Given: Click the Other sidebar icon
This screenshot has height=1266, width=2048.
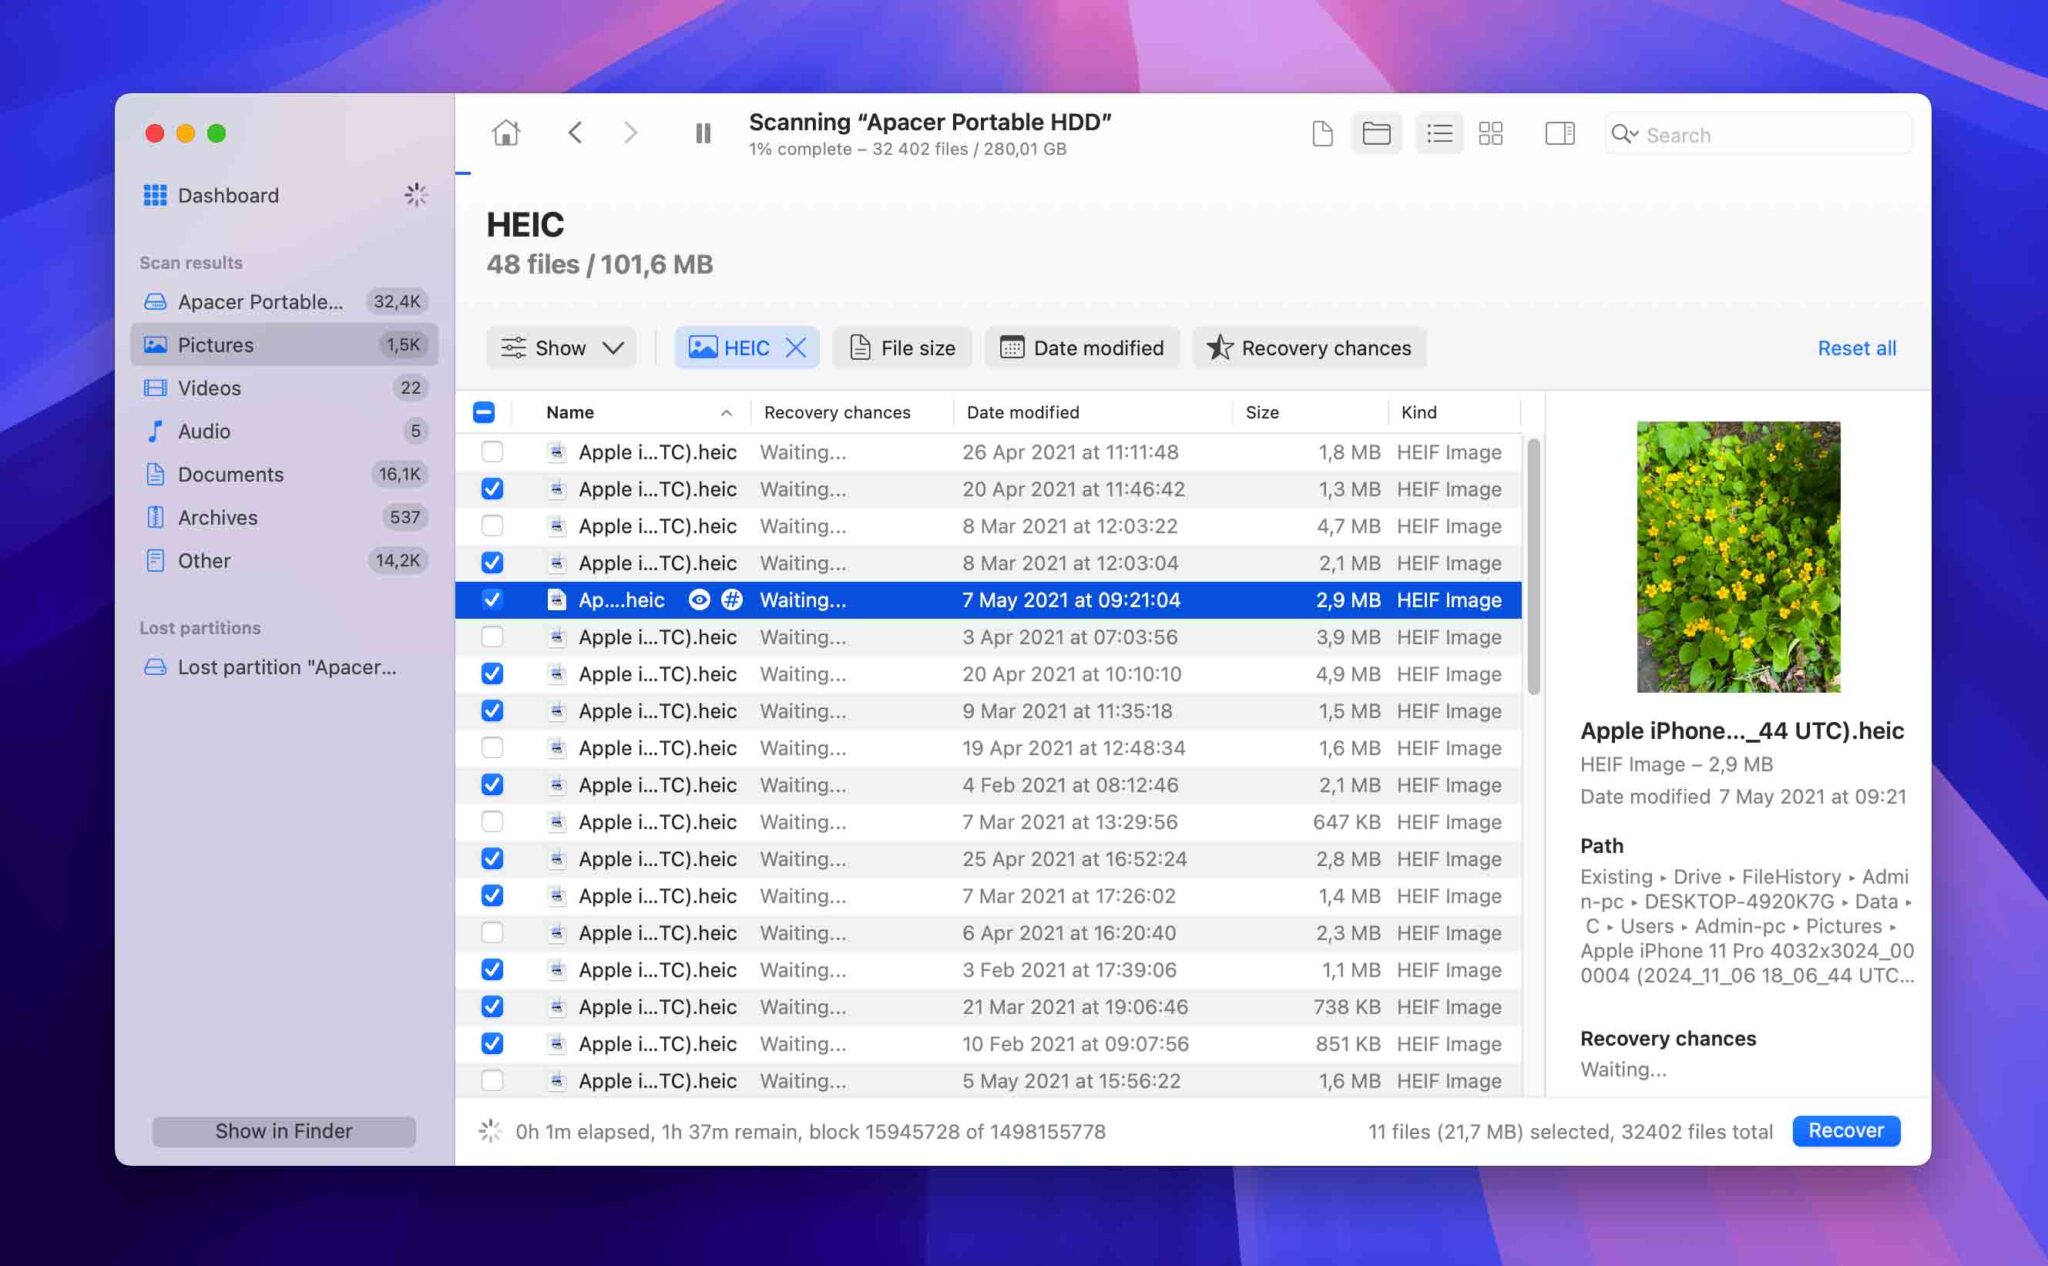Looking at the screenshot, I should [x=155, y=560].
